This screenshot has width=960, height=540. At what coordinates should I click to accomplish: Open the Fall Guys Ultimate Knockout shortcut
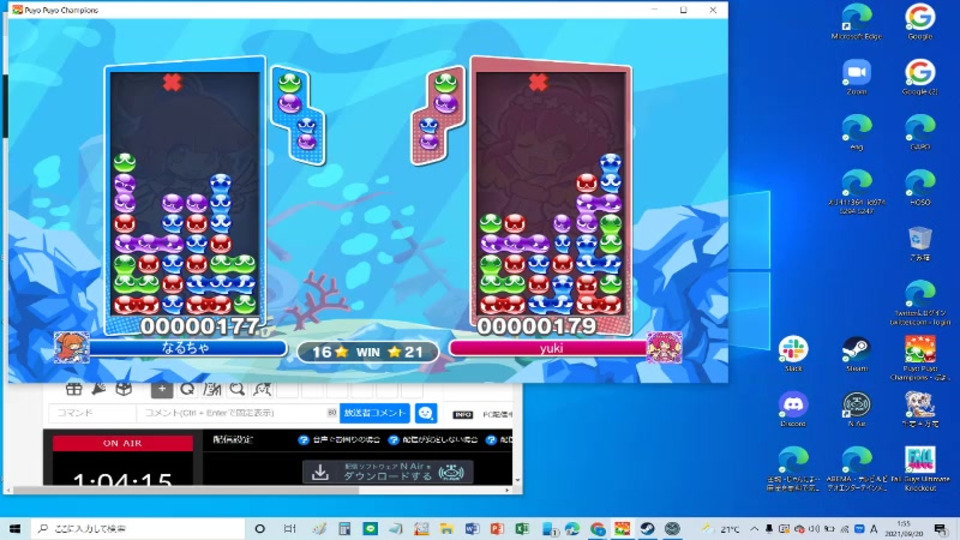[920, 468]
